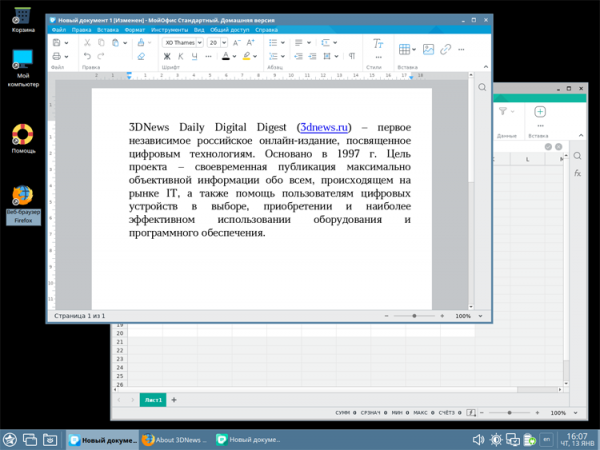Open the Инструменты menu
Screen dimensions: 600x450
click(169, 30)
